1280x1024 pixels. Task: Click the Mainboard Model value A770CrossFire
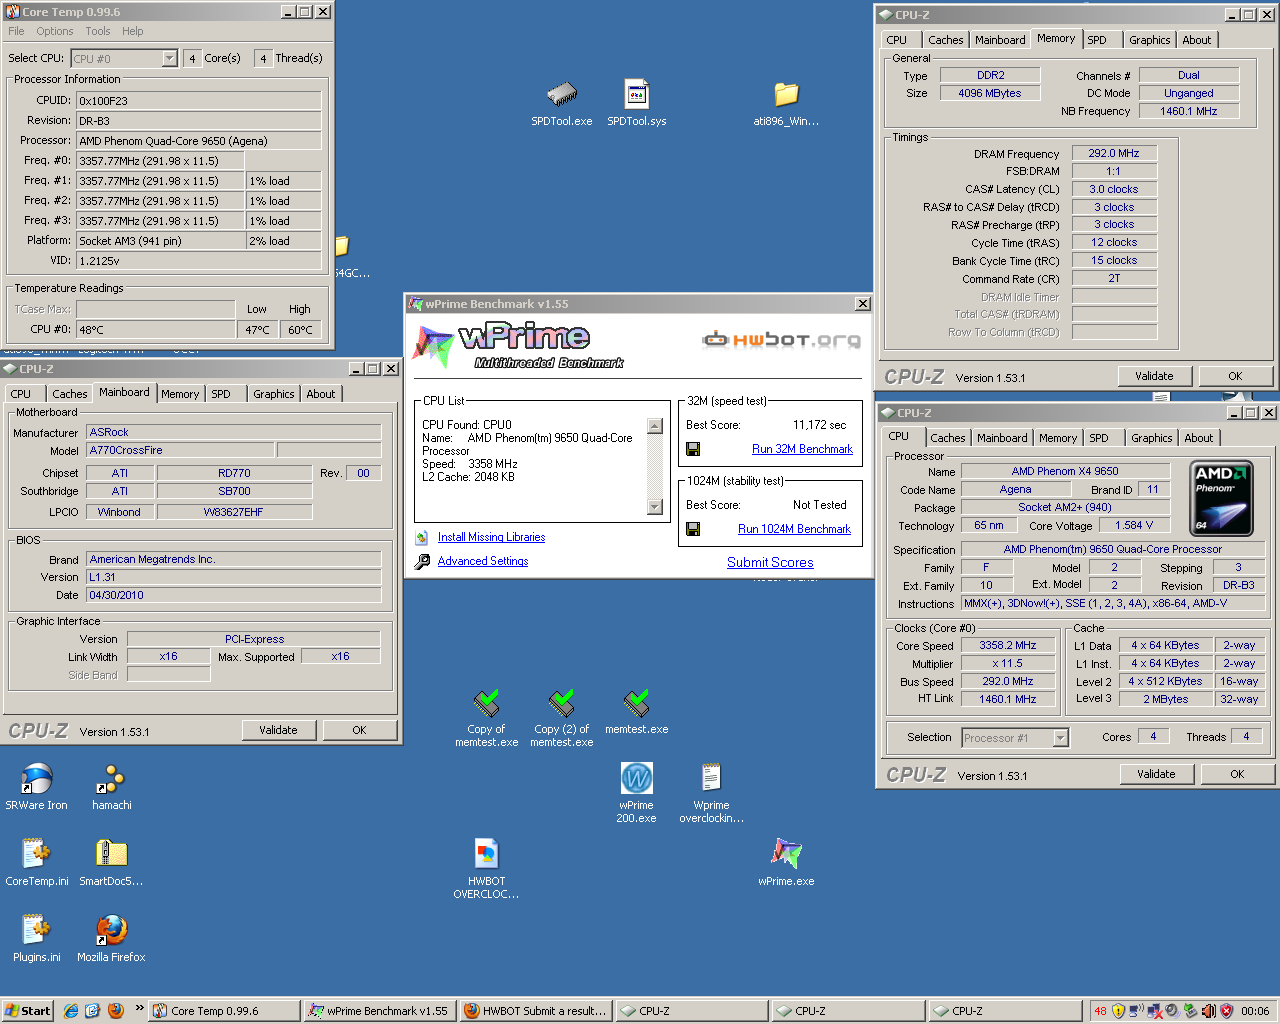point(180,450)
